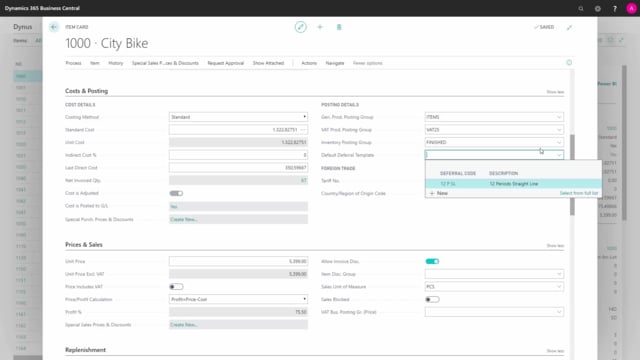Open settings gear in top bar

pos(598,8)
